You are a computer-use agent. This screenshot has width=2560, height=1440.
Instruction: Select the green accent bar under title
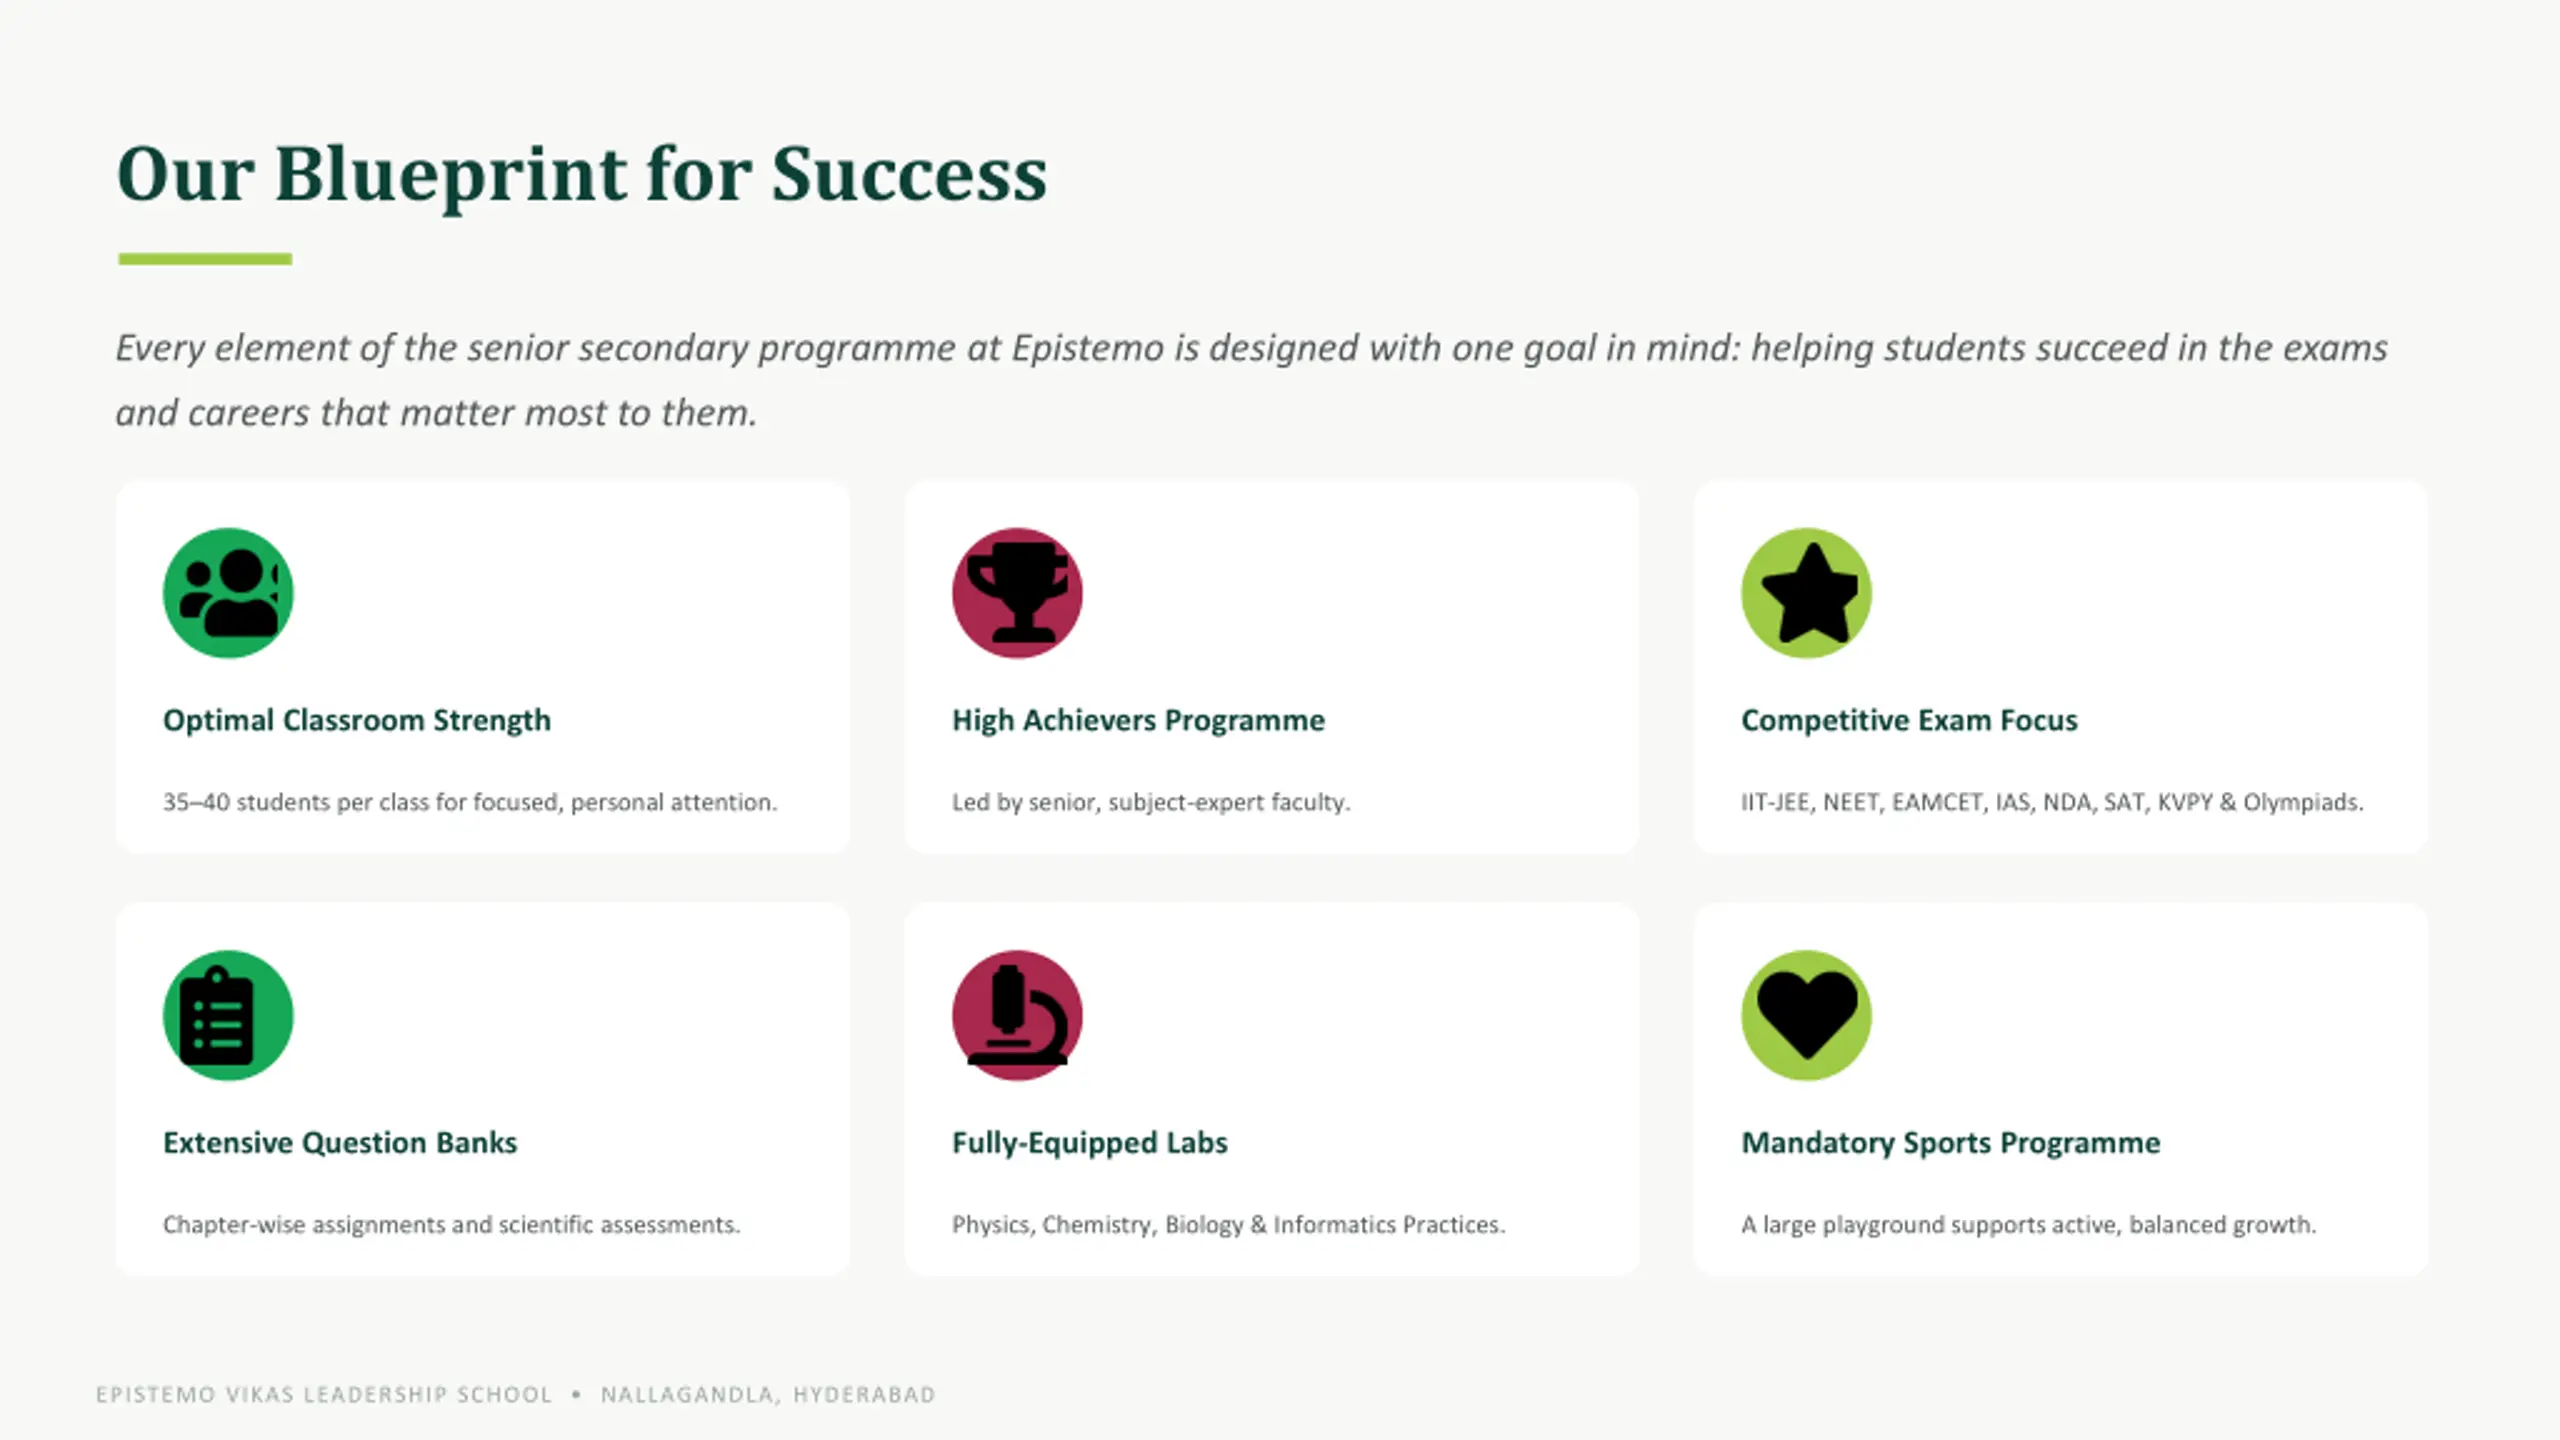coord(205,259)
